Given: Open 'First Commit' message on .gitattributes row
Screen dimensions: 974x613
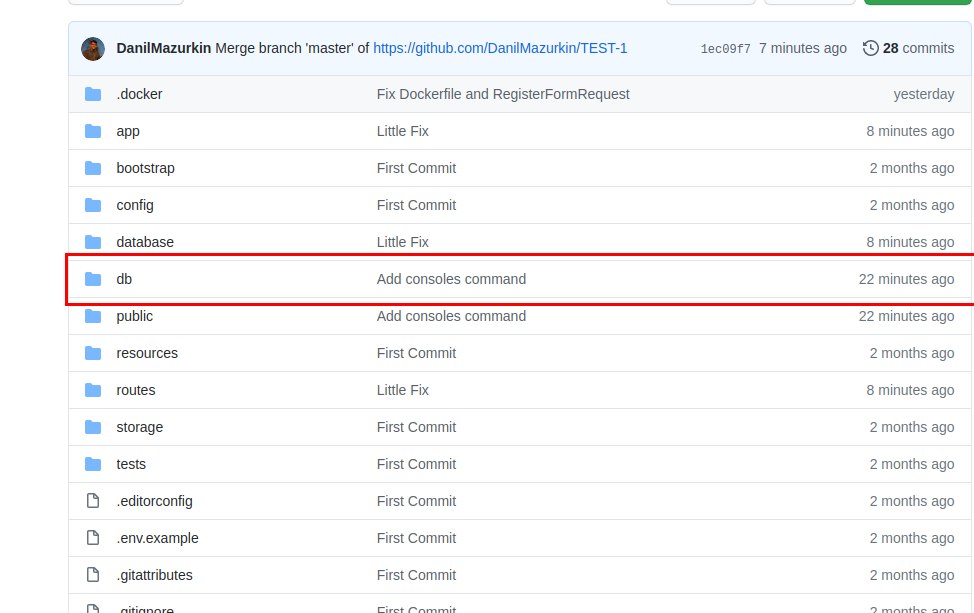Looking at the screenshot, I should (416, 575).
